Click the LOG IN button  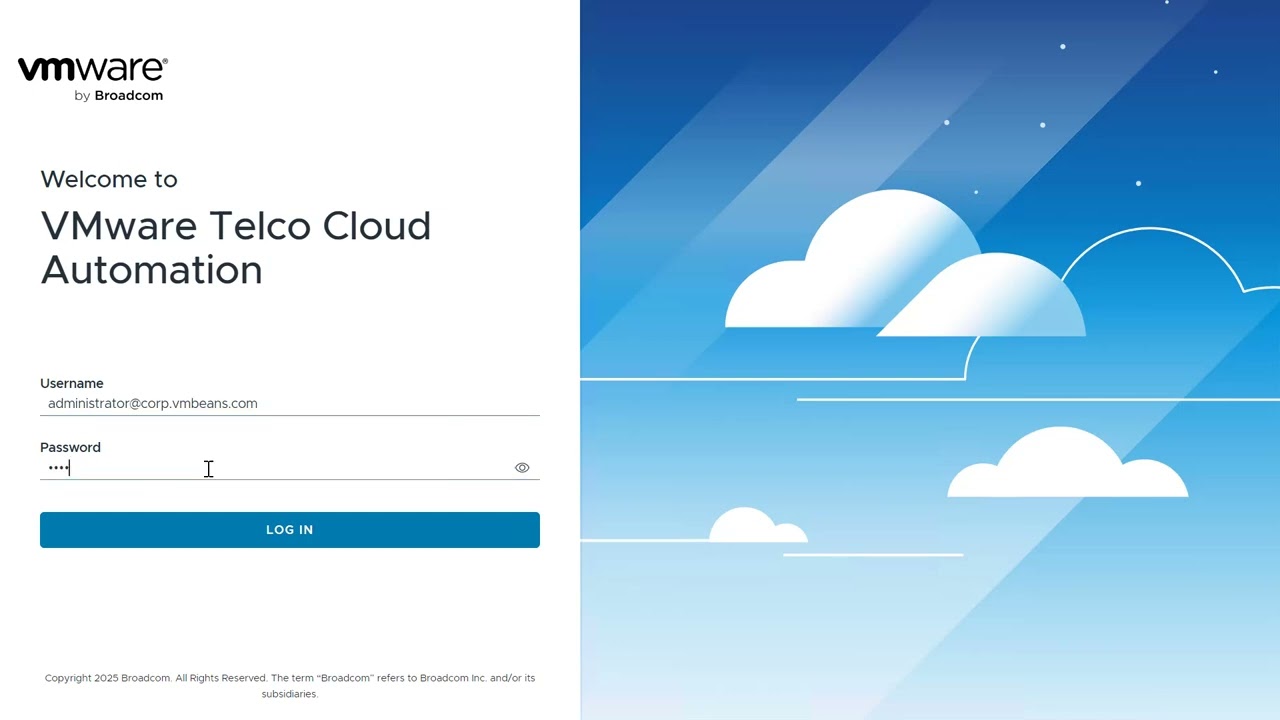point(290,530)
